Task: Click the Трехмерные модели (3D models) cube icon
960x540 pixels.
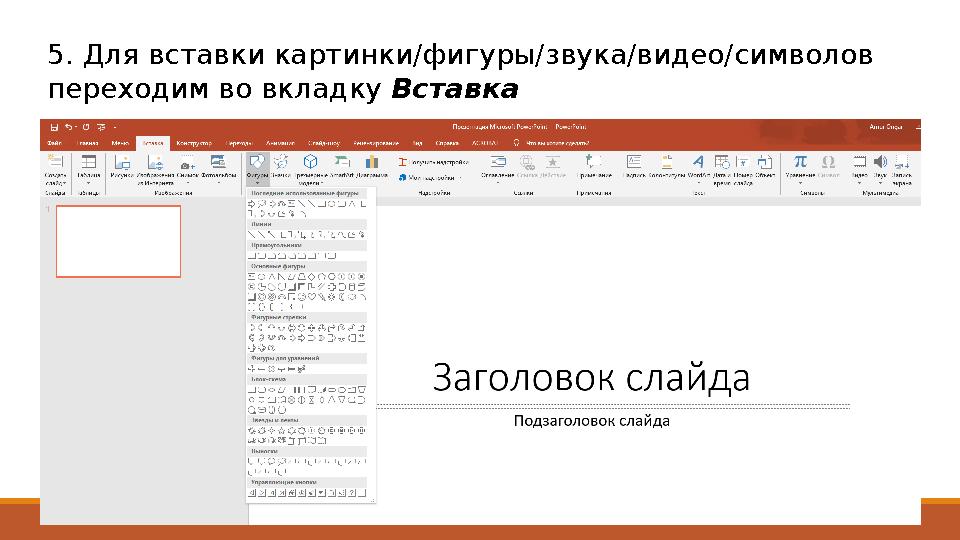Action: (310, 162)
